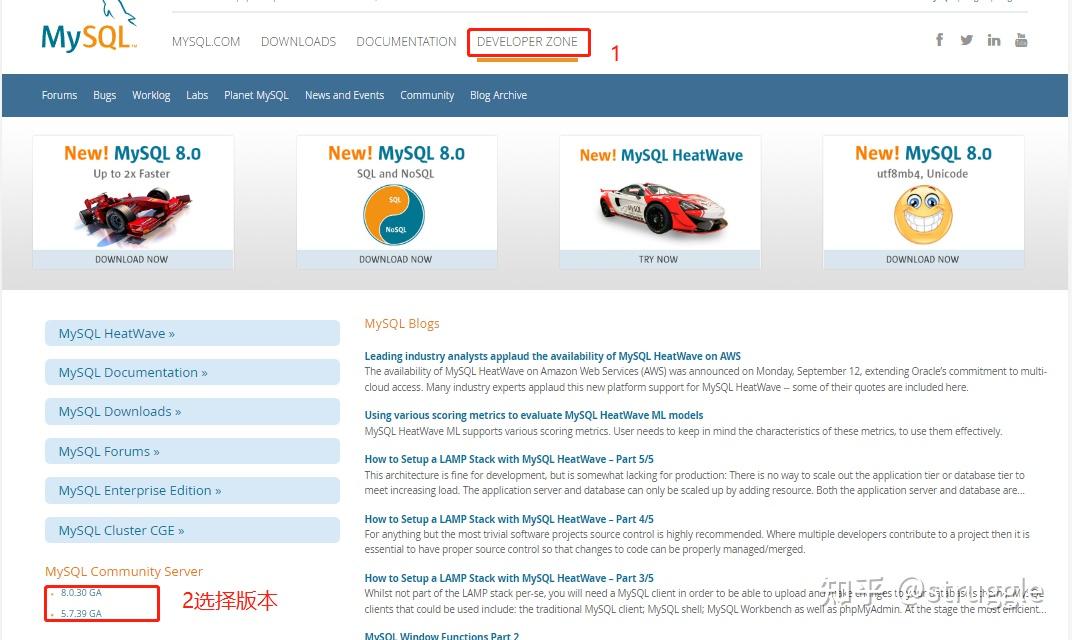
Task: Open blog about HeatWave availability on AWS
Action: [552, 356]
